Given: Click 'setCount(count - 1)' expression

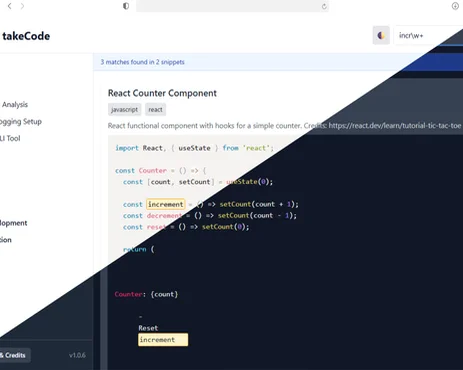Looking at the screenshot, I should (255, 216).
